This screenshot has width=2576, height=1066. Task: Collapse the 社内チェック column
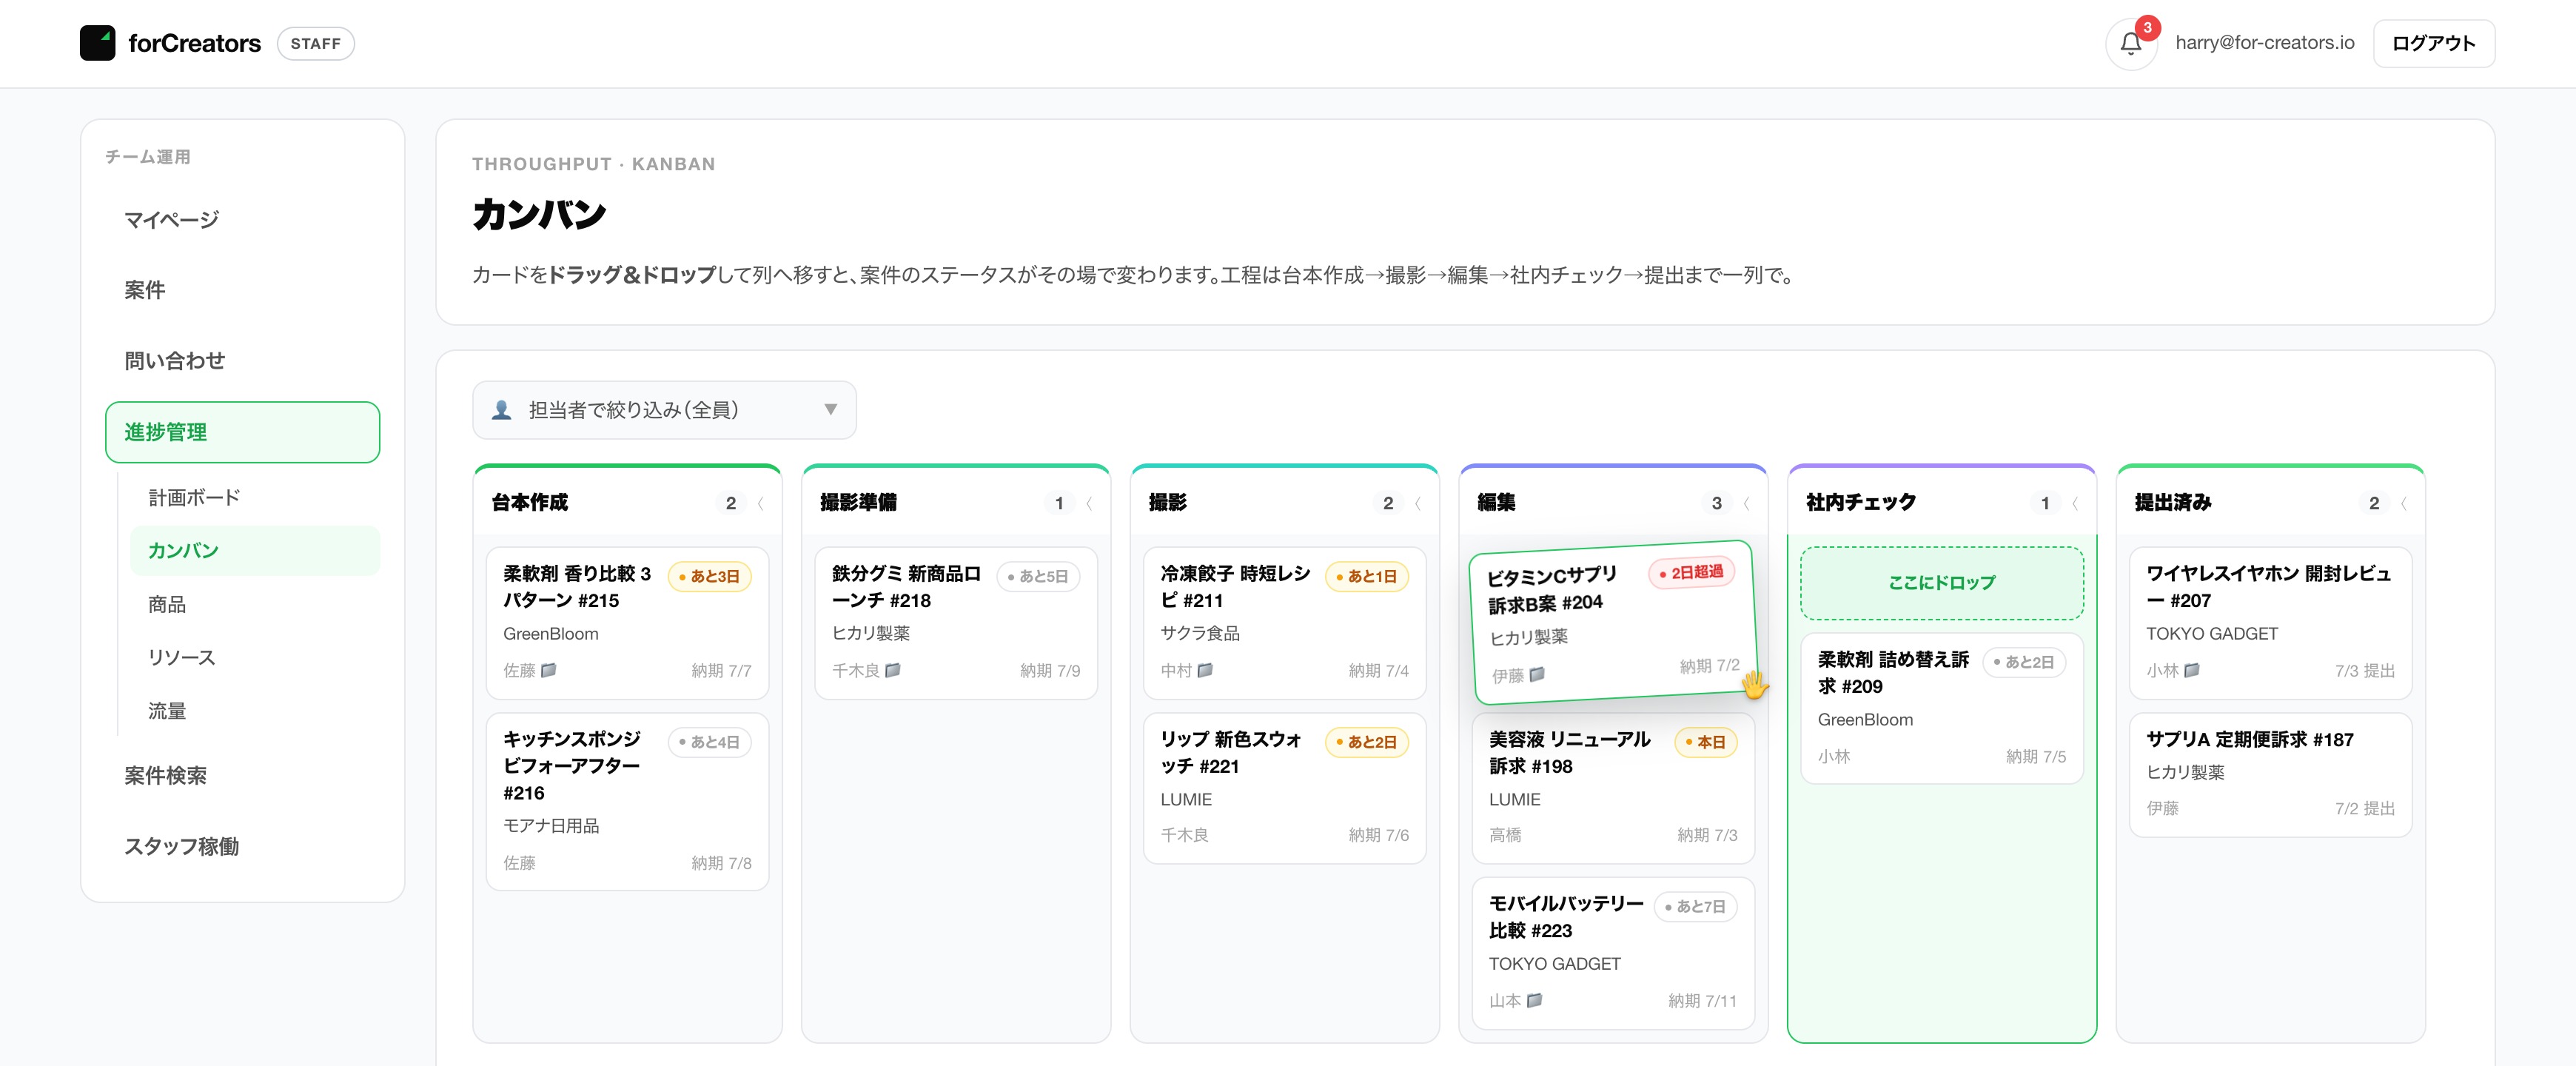(x=2075, y=503)
